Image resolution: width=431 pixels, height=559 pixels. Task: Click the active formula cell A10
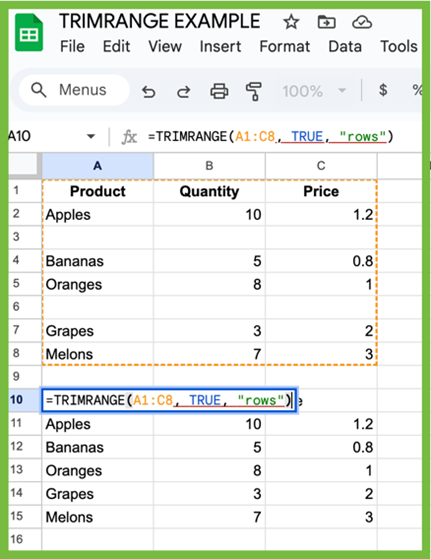[169, 400]
